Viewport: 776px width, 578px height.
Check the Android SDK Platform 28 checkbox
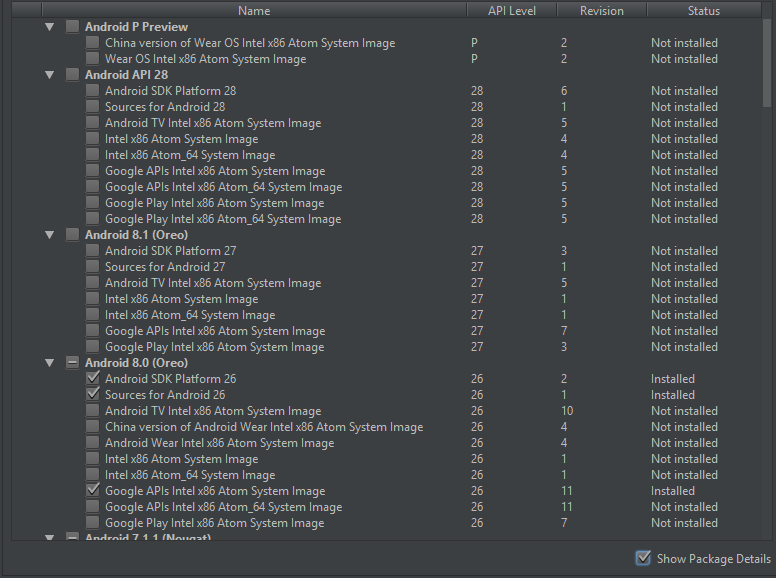pos(93,91)
